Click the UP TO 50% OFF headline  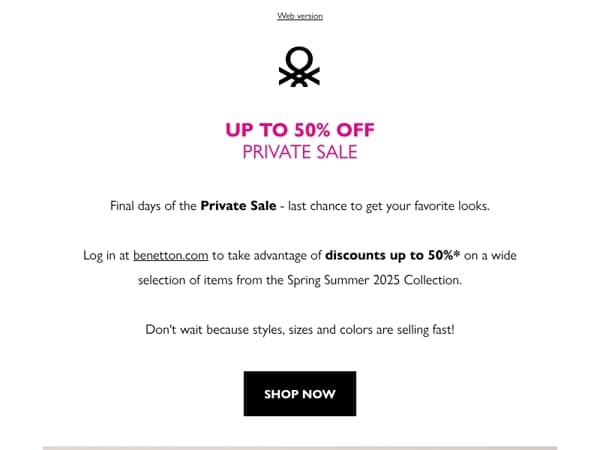pos(300,130)
